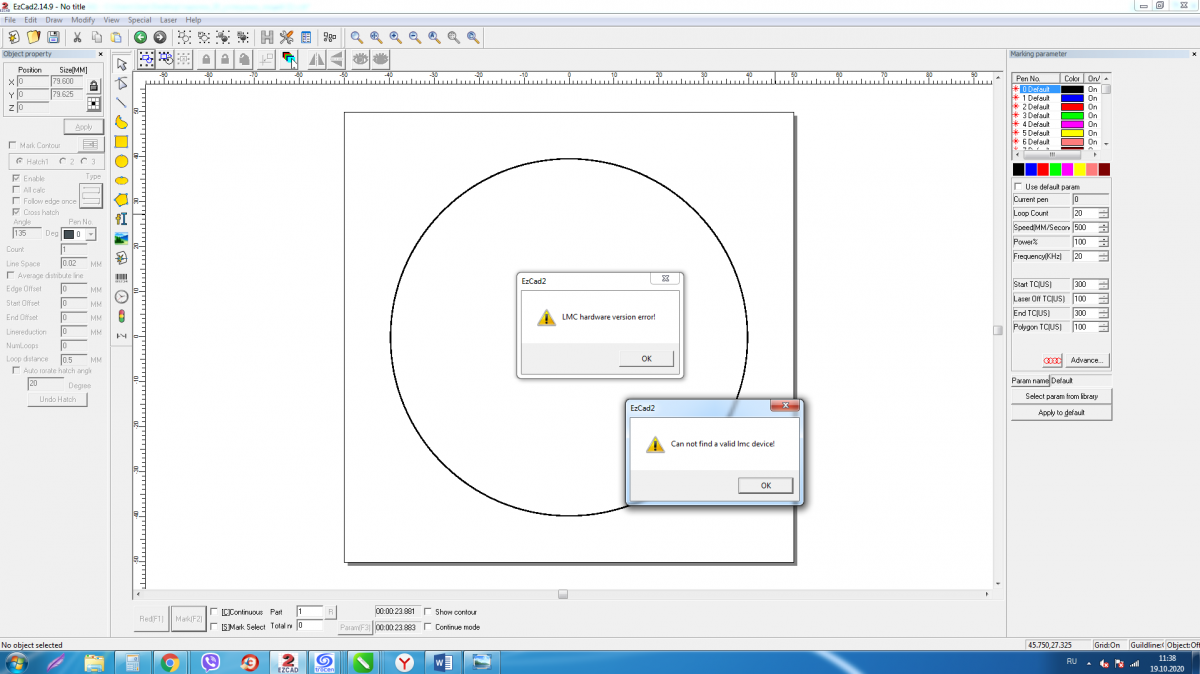Toggle the Cross hatch checkbox
The width and height of the screenshot is (1200, 674).
15,212
